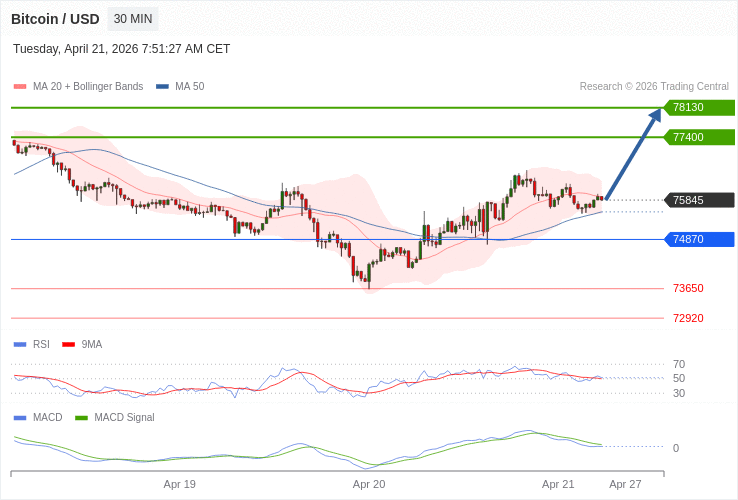The height and width of the screenshot is (500, 738).
Task: Click the Research © 2026 Trading Central credit
Action: [x=654, y=86]
